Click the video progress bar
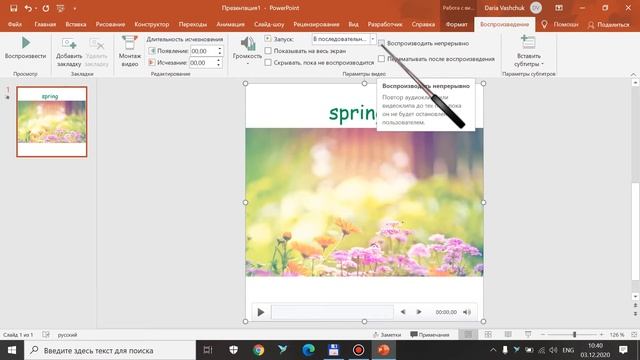Image resolution: width=640 pixels, height=360 pixels. coord(332,312)
